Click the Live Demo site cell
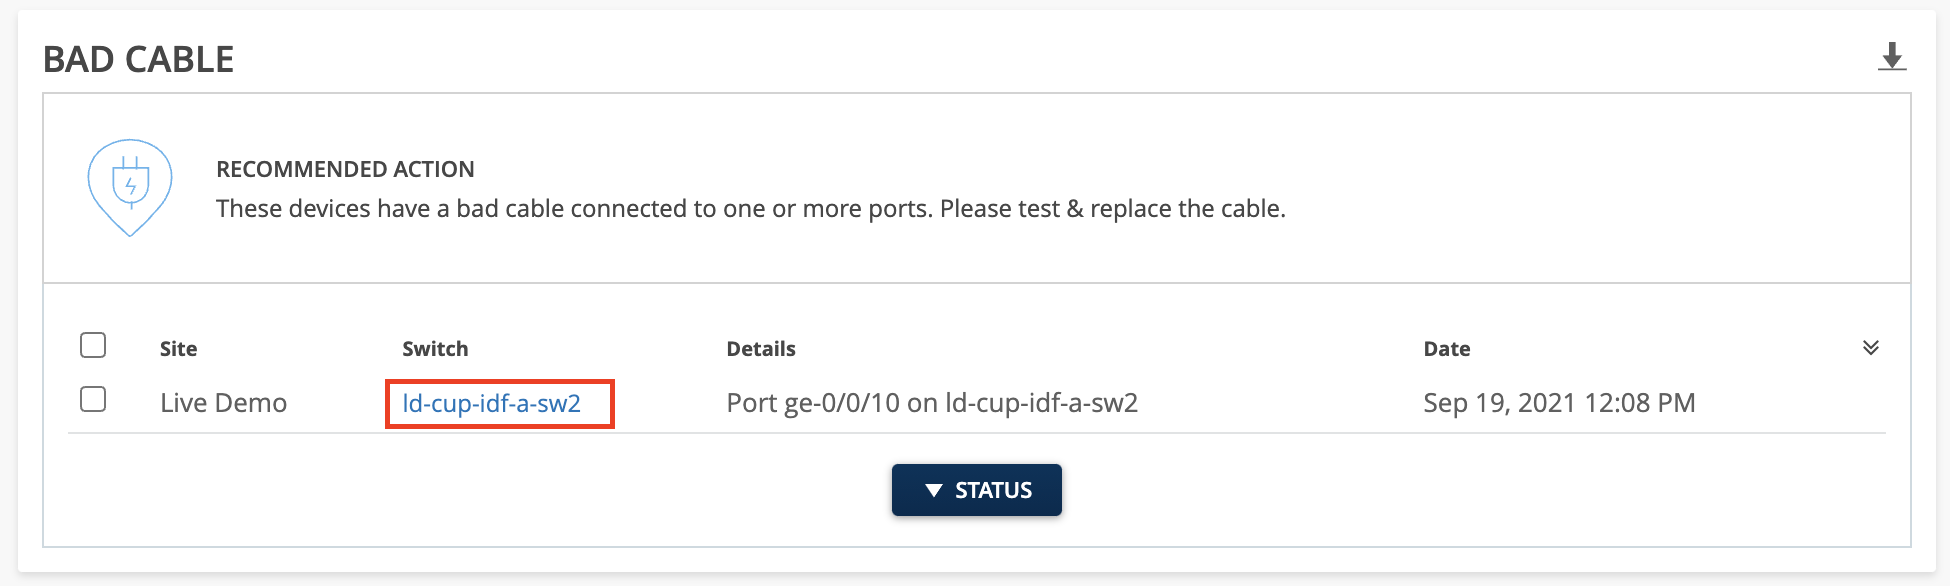This screenshot has height=586, width=1950. coord(223,403)
